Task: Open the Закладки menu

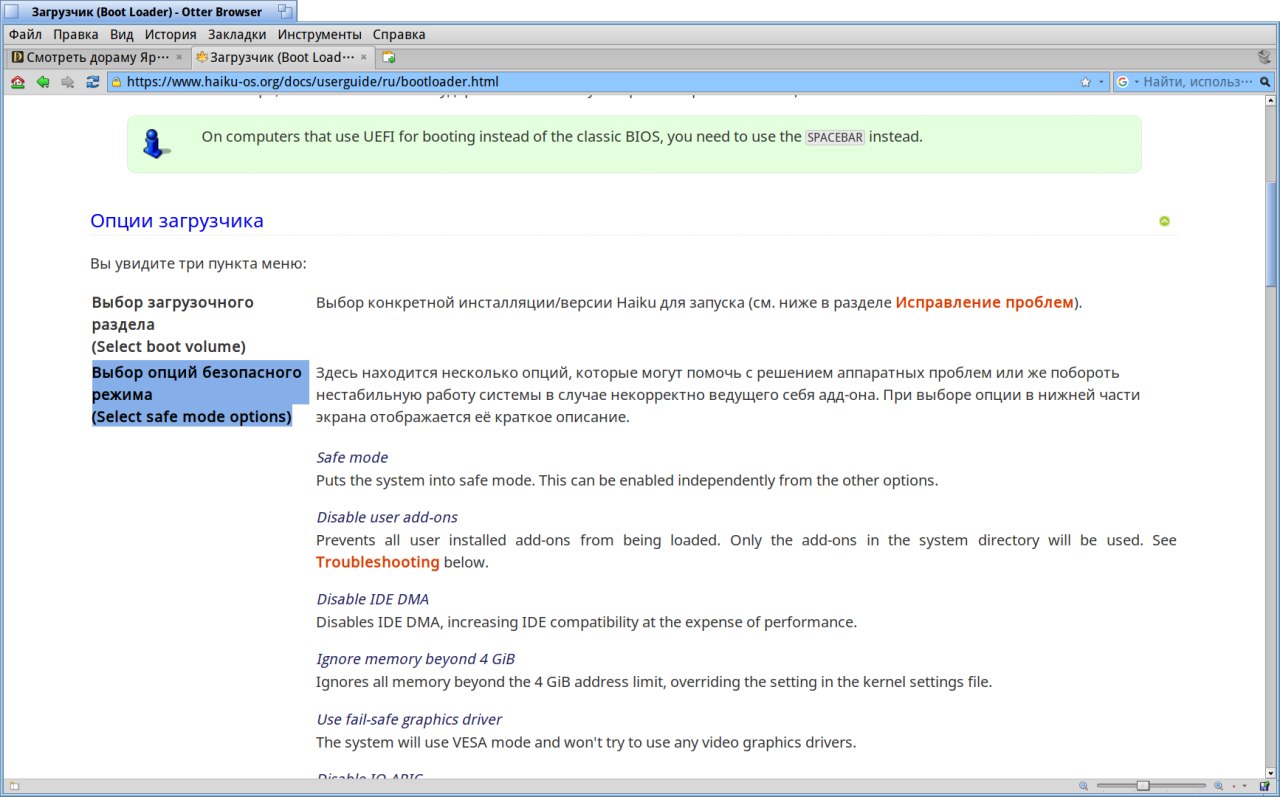Action: (x=237, y=34)
